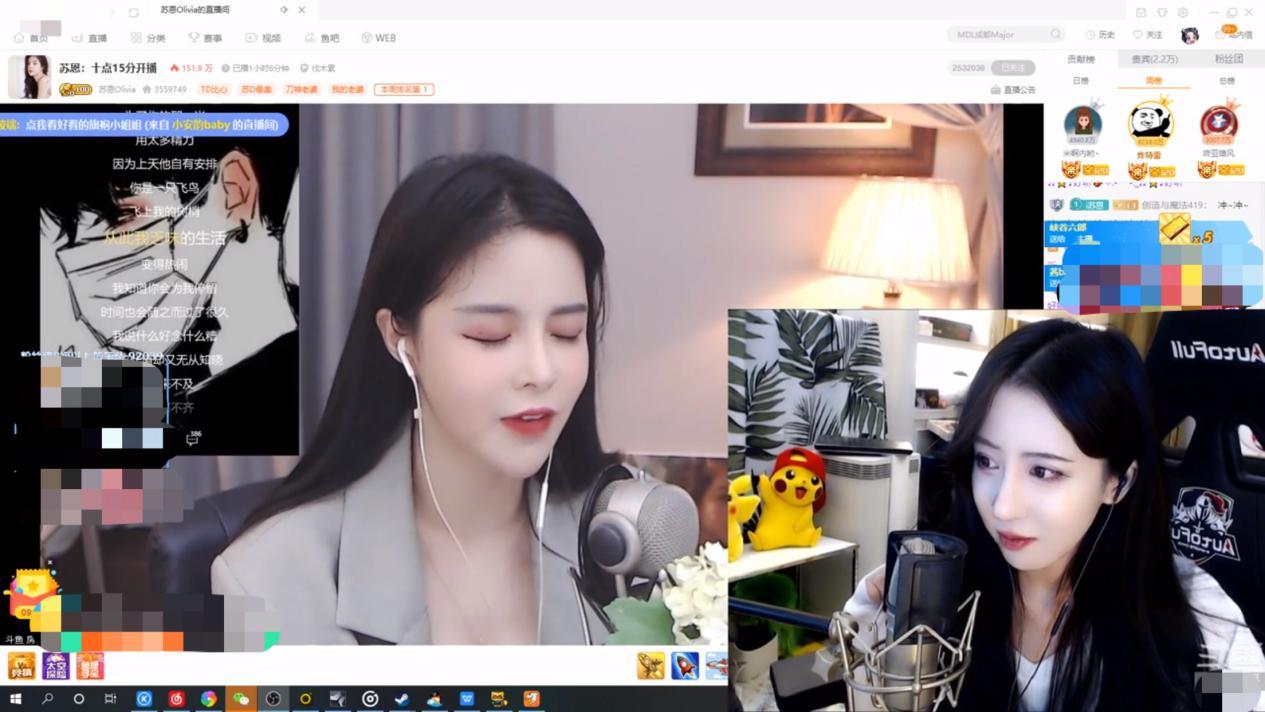This screenshot has height=712, width=1265.
Task: Open NetEase Cloud Music on the taskbar
Action: click(x=176, y=699)
